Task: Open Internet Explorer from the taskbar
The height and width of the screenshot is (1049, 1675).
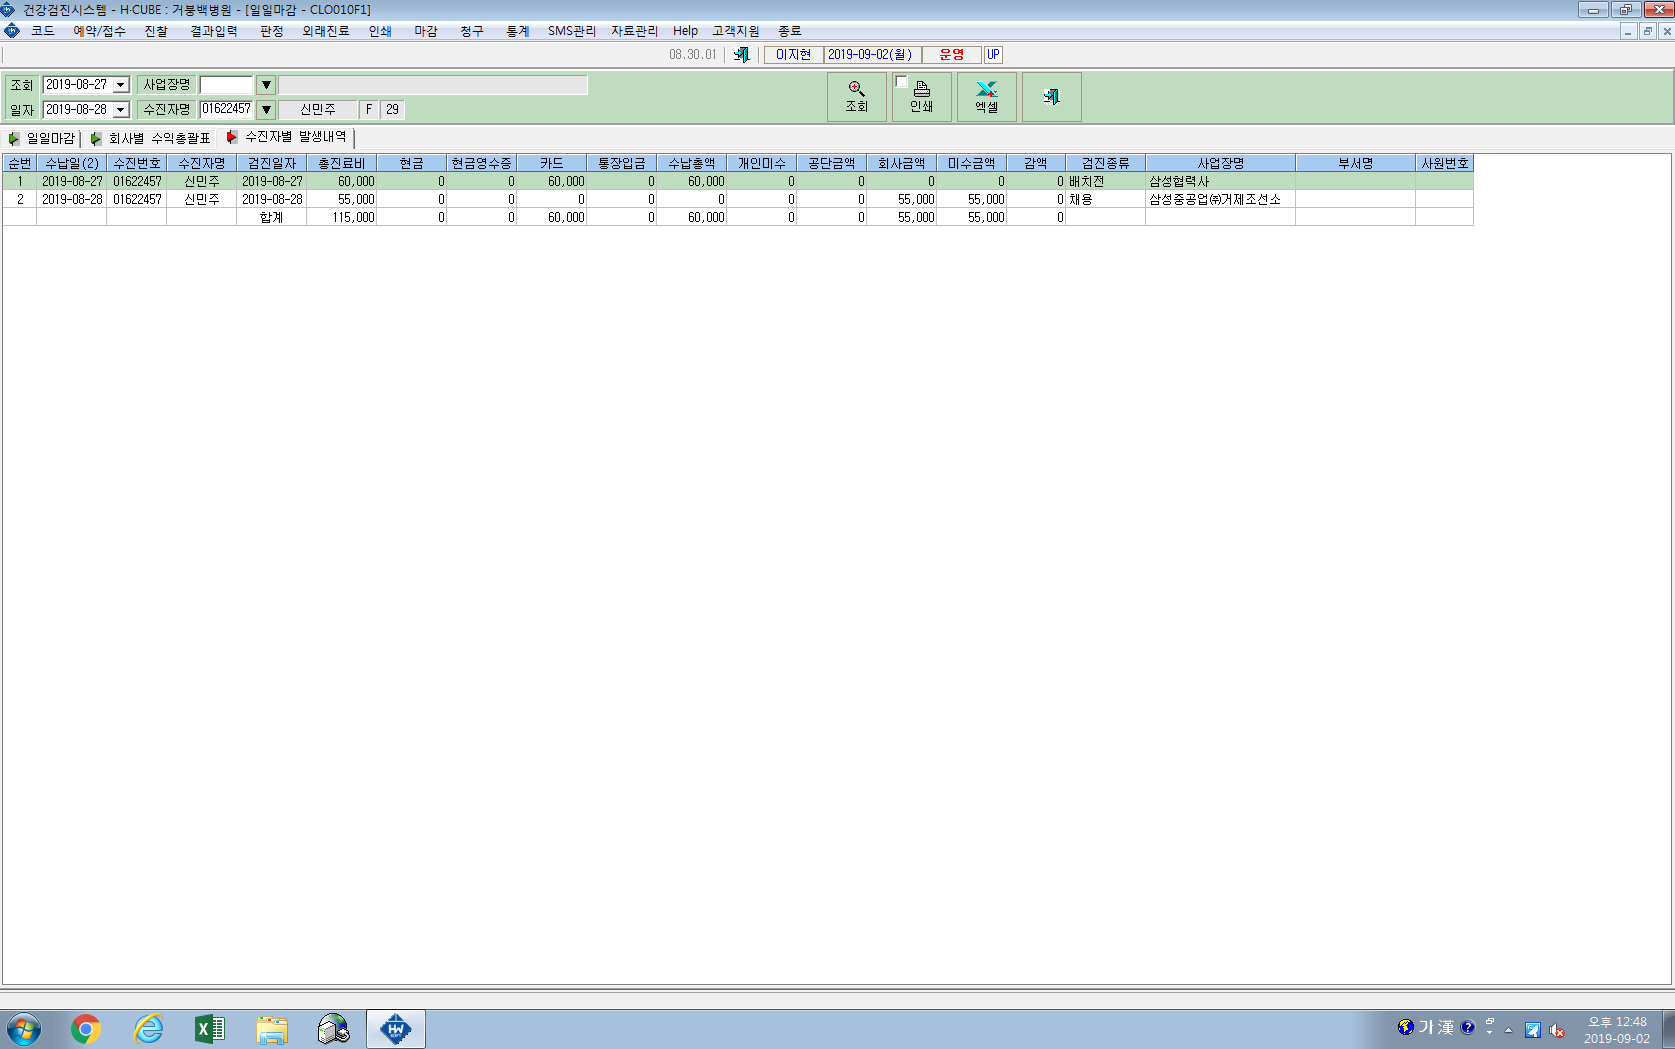Action: click(148, 1029)
